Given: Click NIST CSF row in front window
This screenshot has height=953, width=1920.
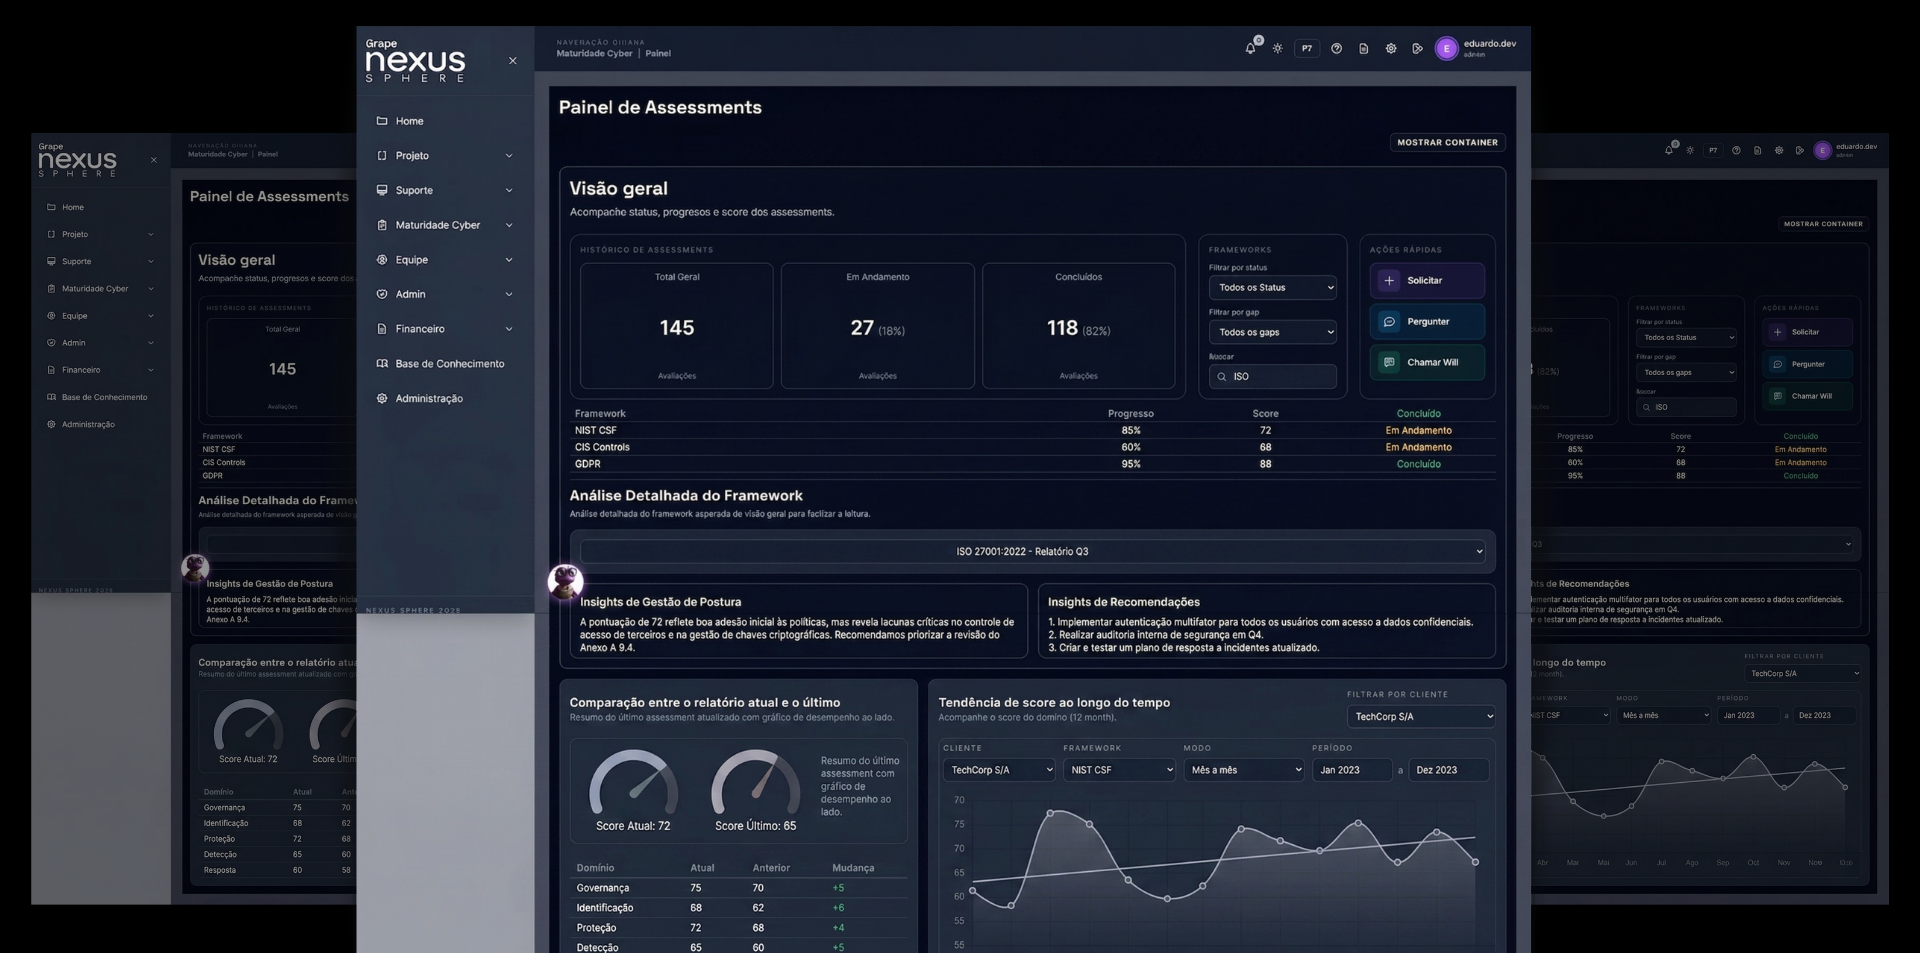Looking at the screenshot, I should [x=1032, y=431].
